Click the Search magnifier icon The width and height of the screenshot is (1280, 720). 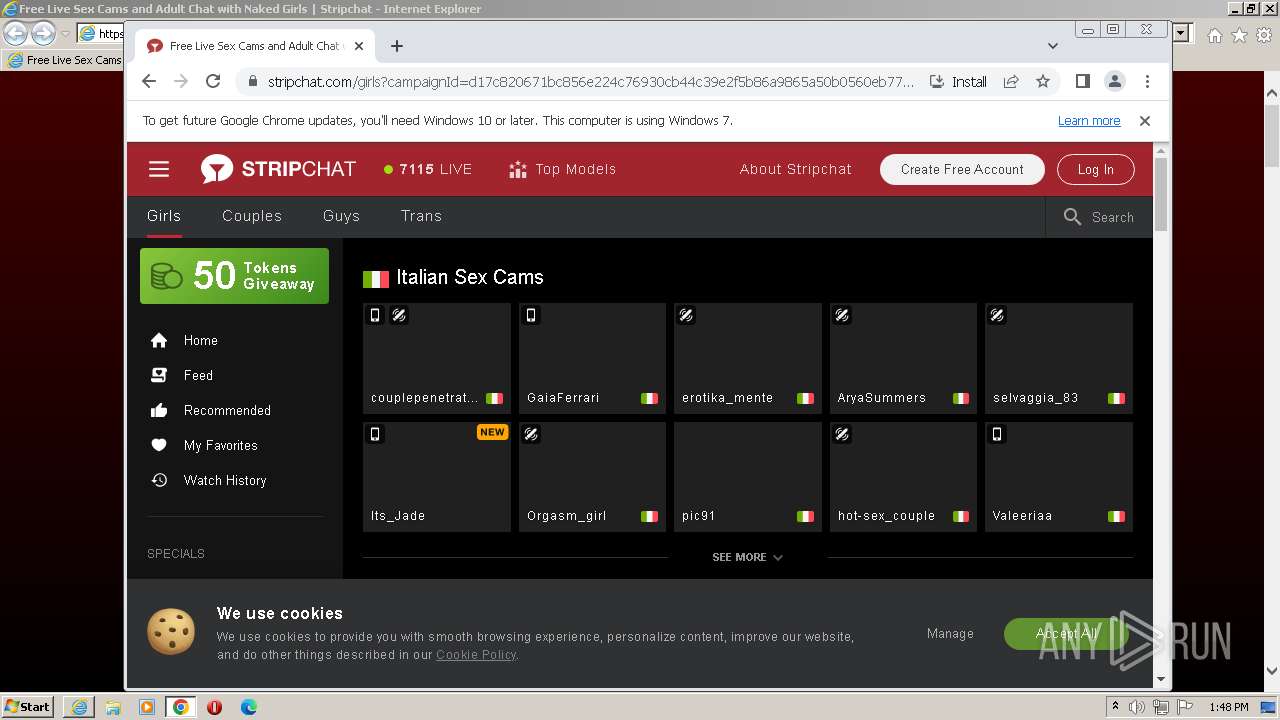[x=1072, y=217]
